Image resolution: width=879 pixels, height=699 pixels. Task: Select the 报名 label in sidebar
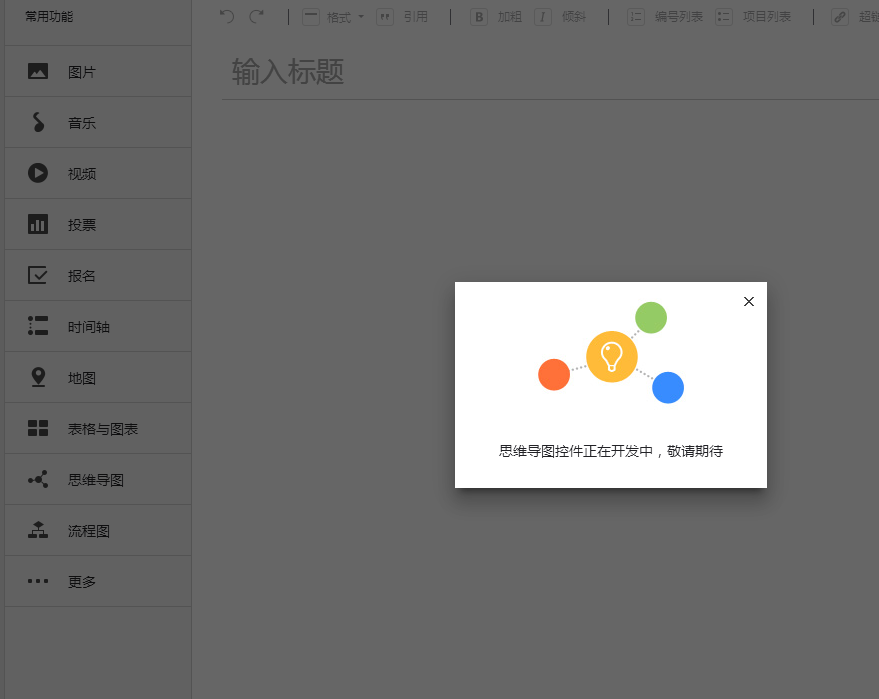coord(82,276)
